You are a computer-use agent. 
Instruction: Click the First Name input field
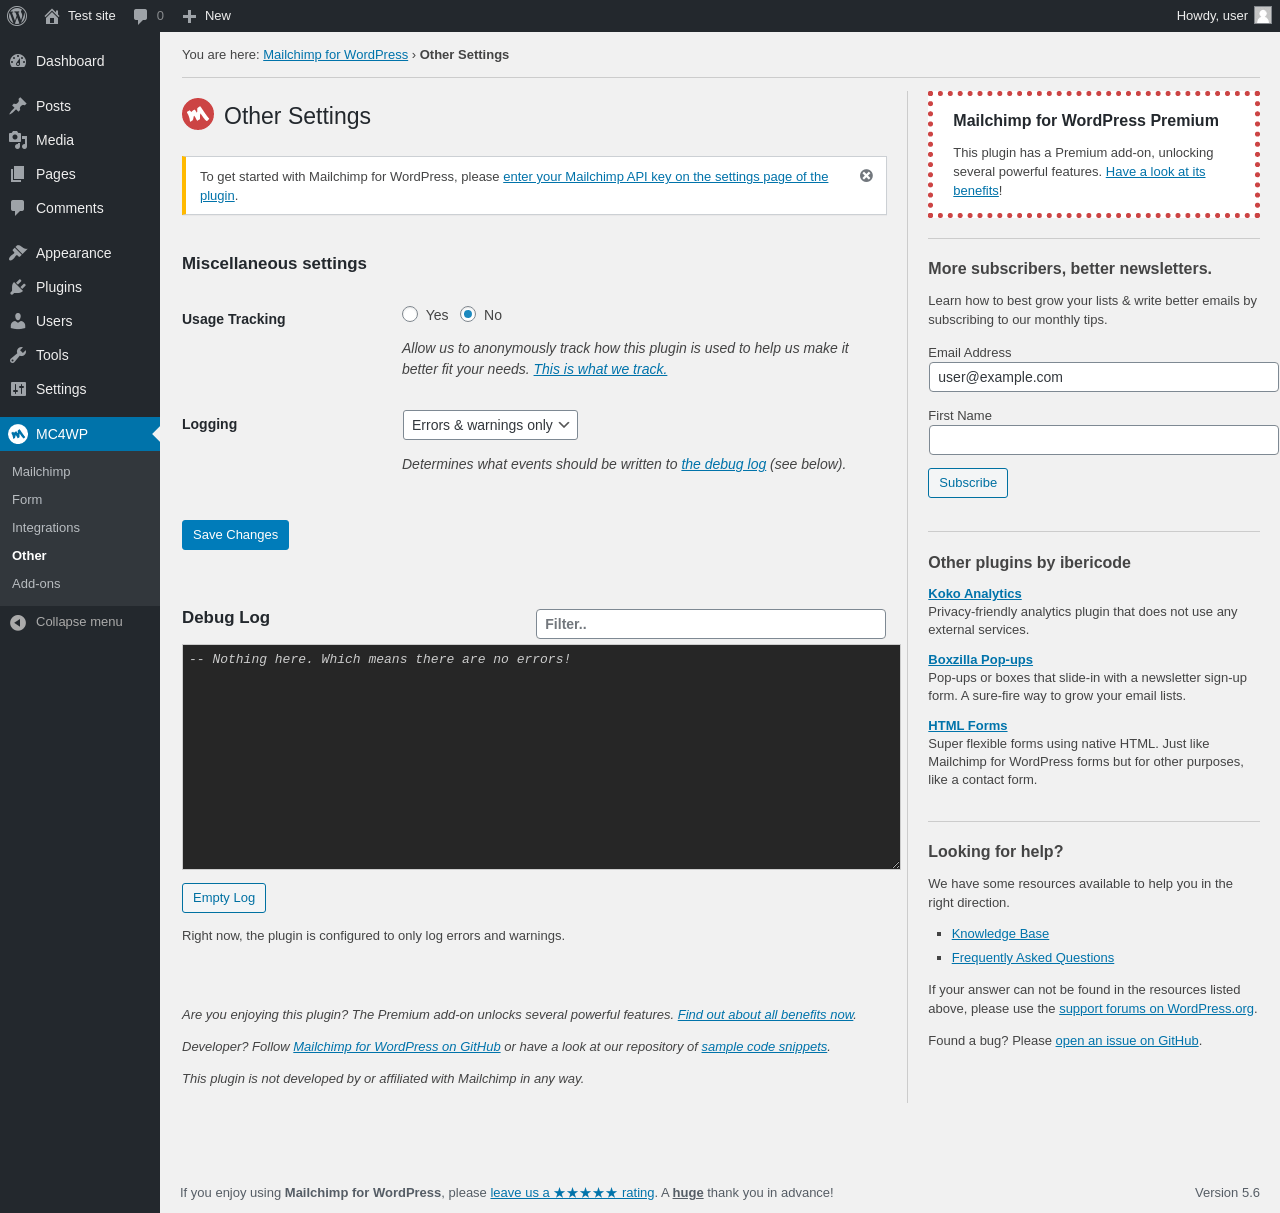[1104, 440]
